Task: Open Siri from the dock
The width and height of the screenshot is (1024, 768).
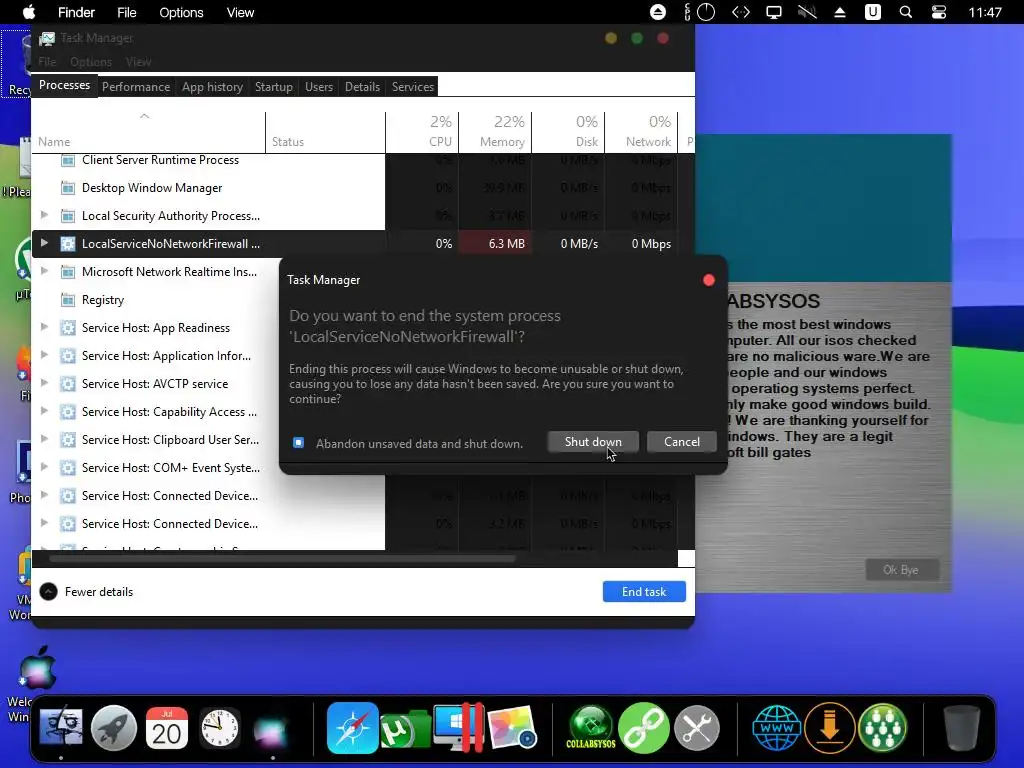Action: click(x=272, y=730)
